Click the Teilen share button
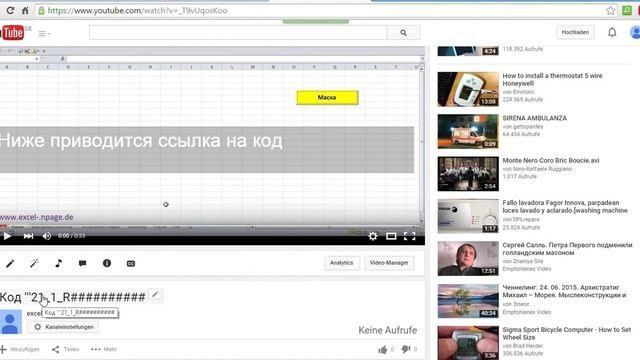Screen dimensions: 640x360 click(x=66, y=349)
